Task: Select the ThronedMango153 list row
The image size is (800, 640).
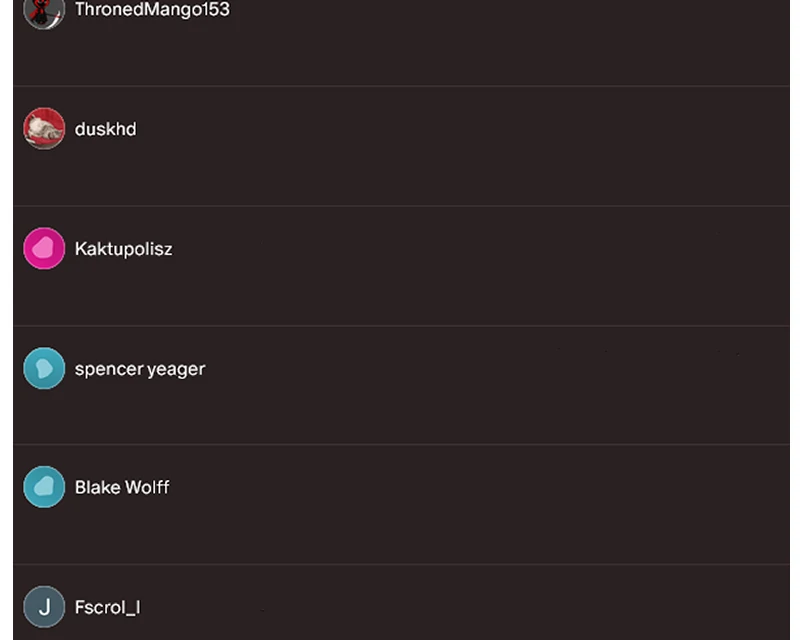Action: (401, 43)
